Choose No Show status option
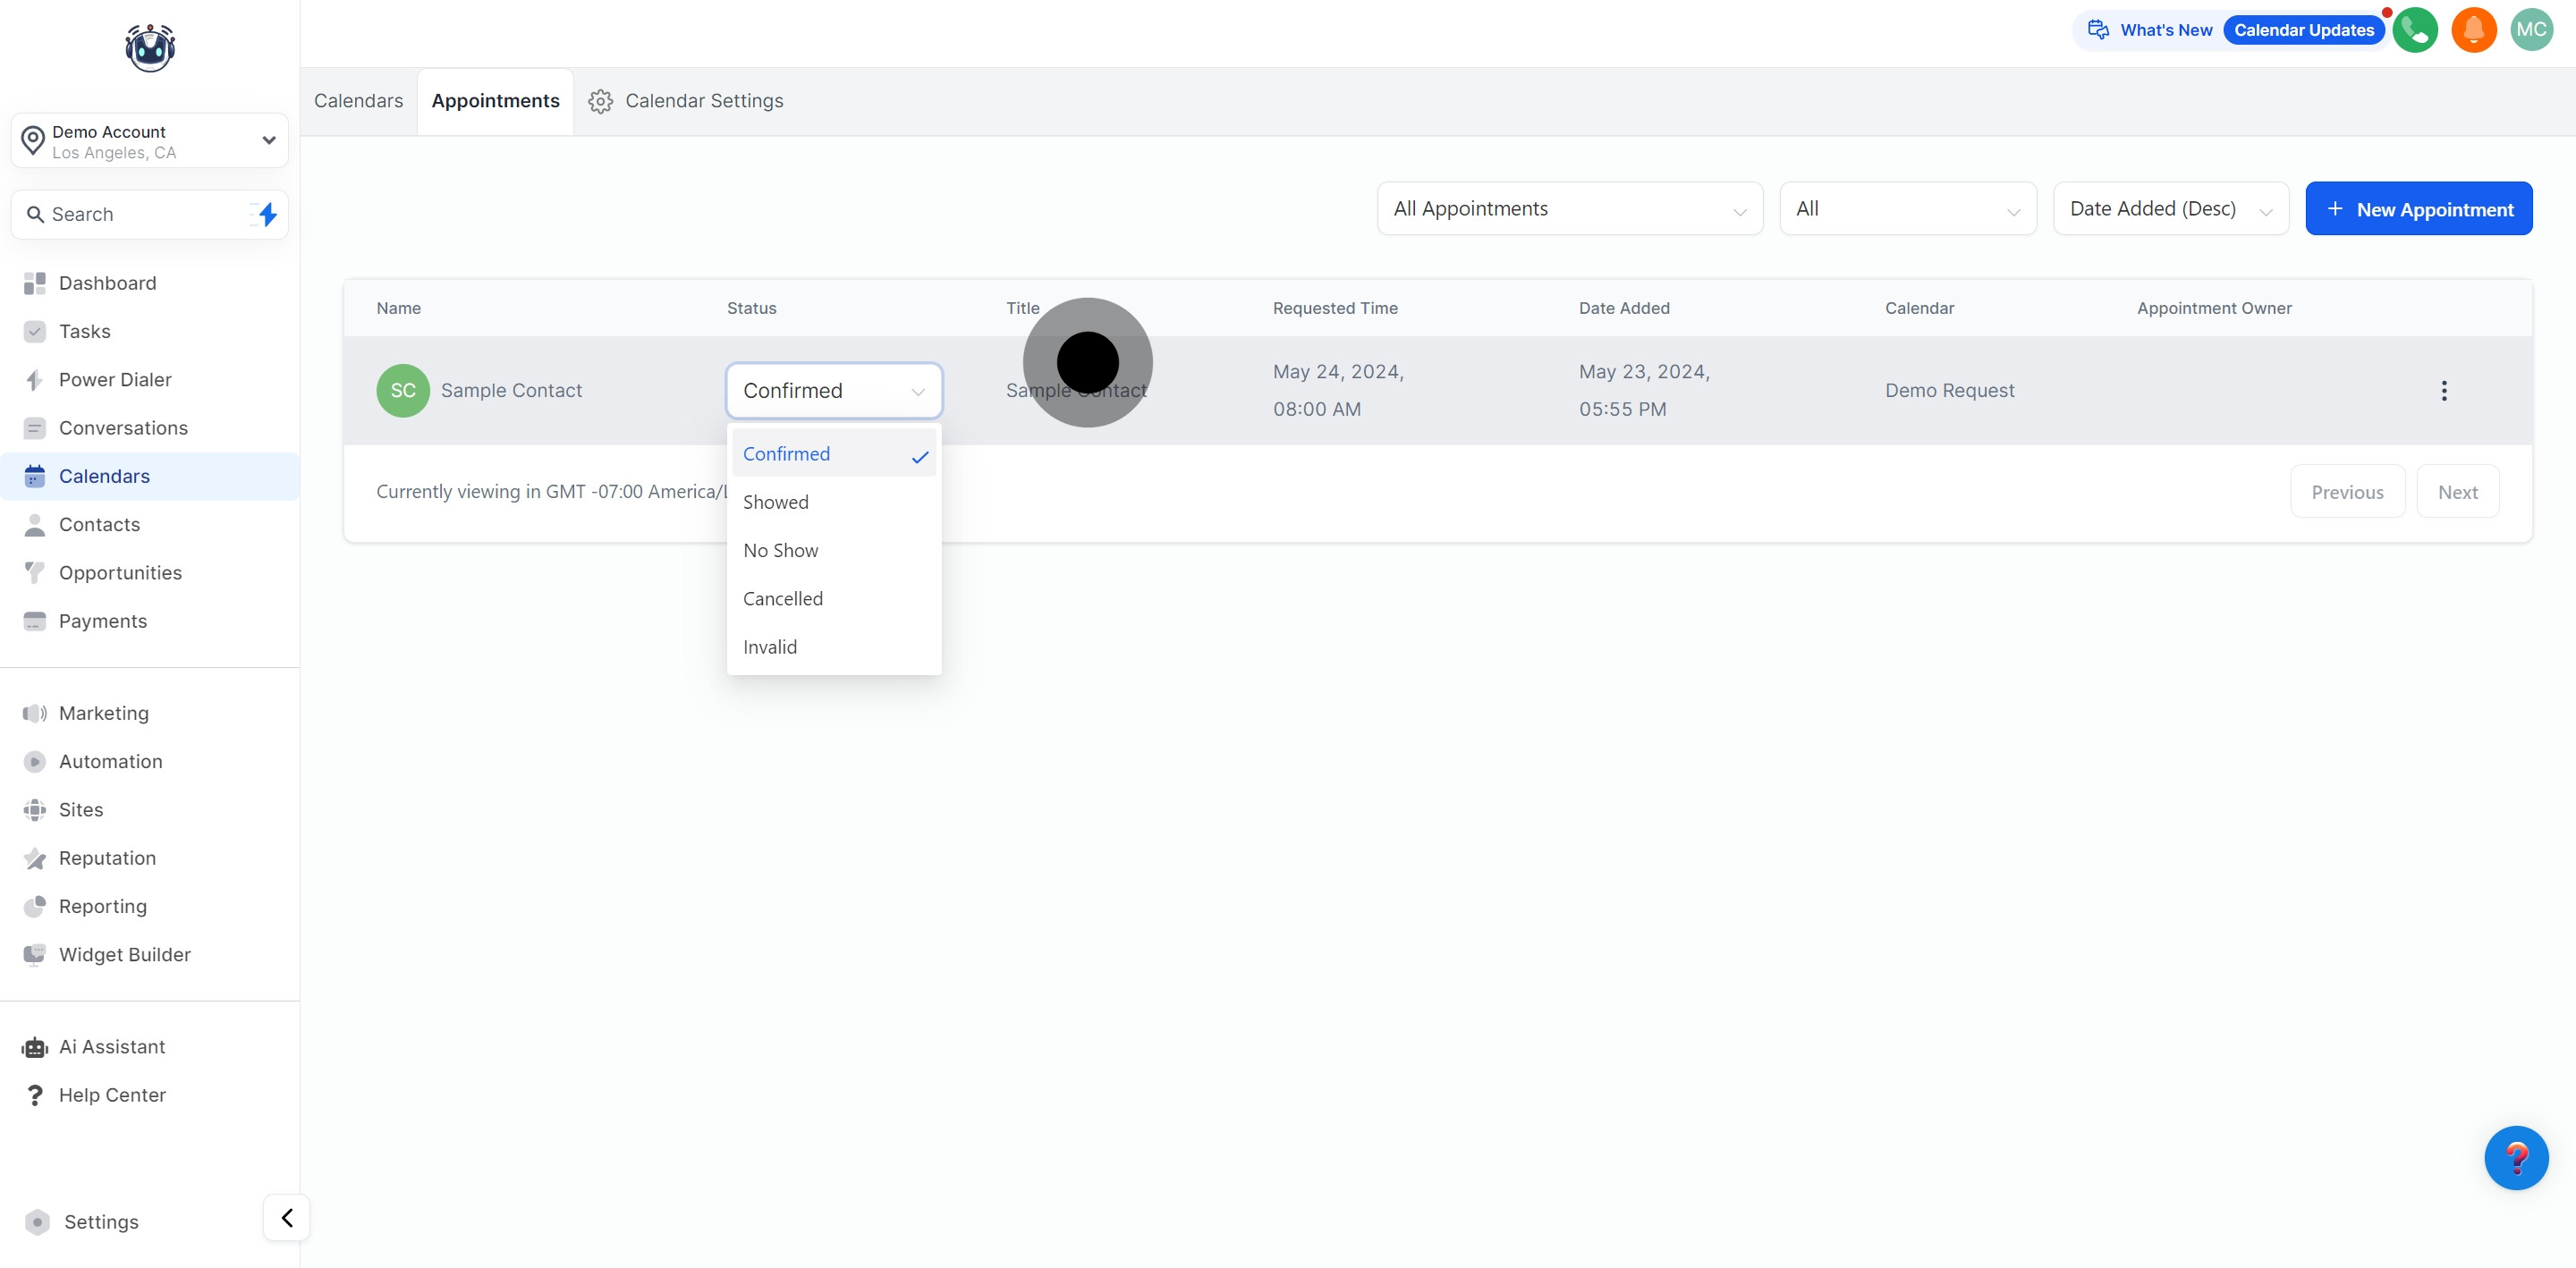The height and width of the screenshot is (1268, 2576). 780,550
